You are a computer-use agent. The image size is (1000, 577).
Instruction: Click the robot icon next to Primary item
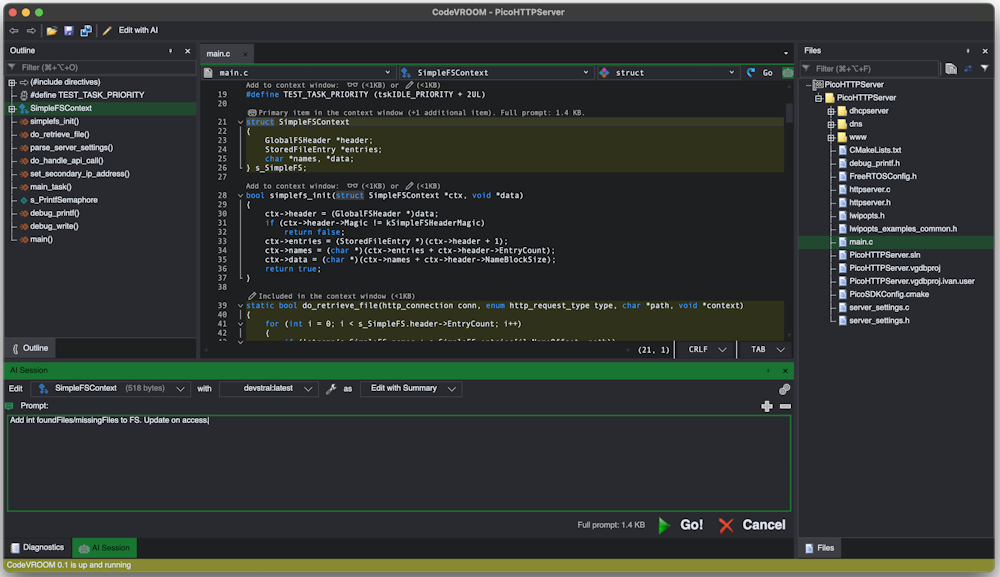pos(252,113)
